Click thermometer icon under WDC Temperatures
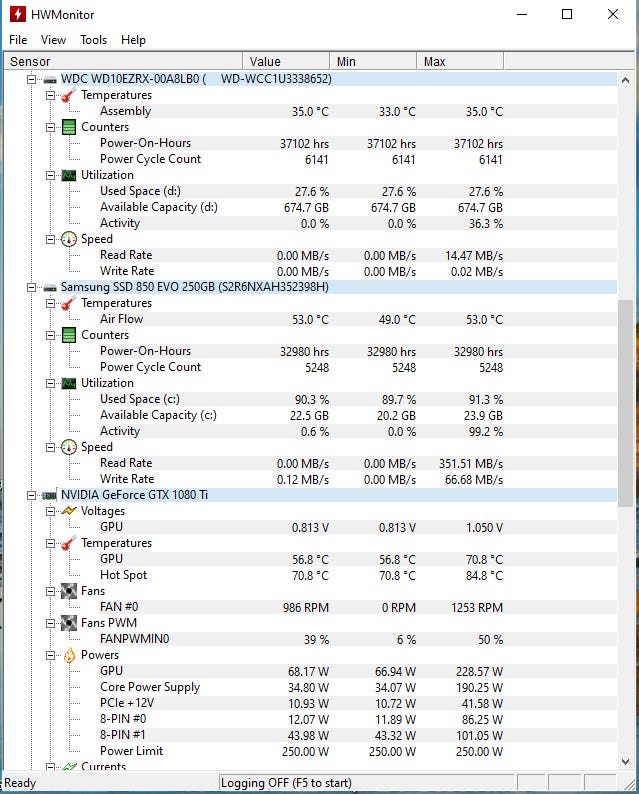The height and width of the screenshot is (794, 639). 68,95
